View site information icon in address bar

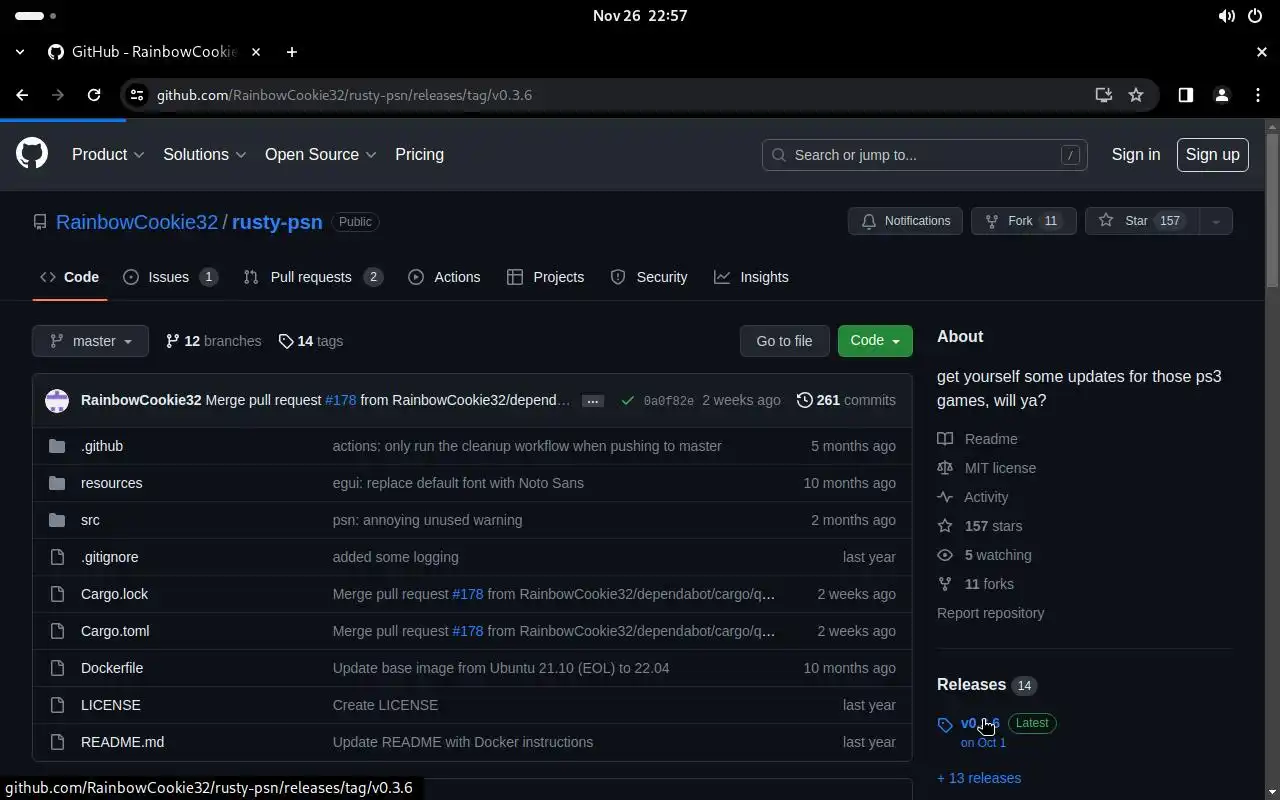[x=137, y=95]
